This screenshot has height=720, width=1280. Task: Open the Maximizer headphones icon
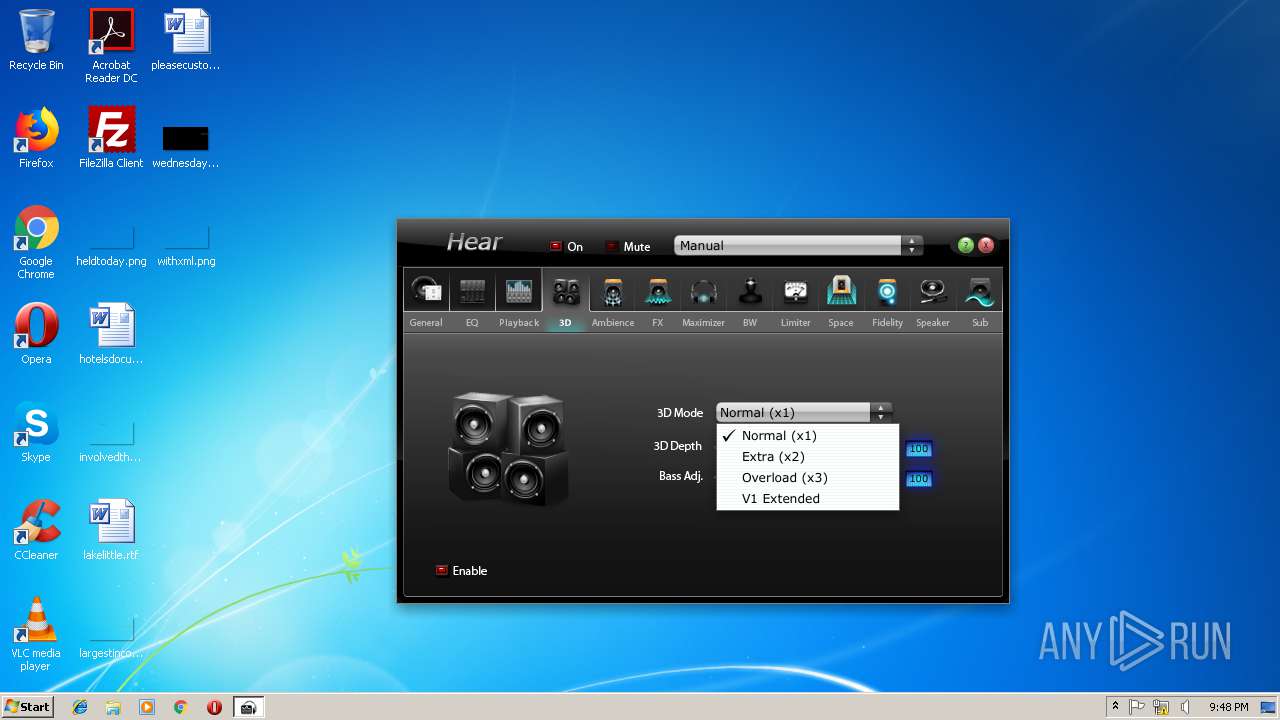pos(704,291)
